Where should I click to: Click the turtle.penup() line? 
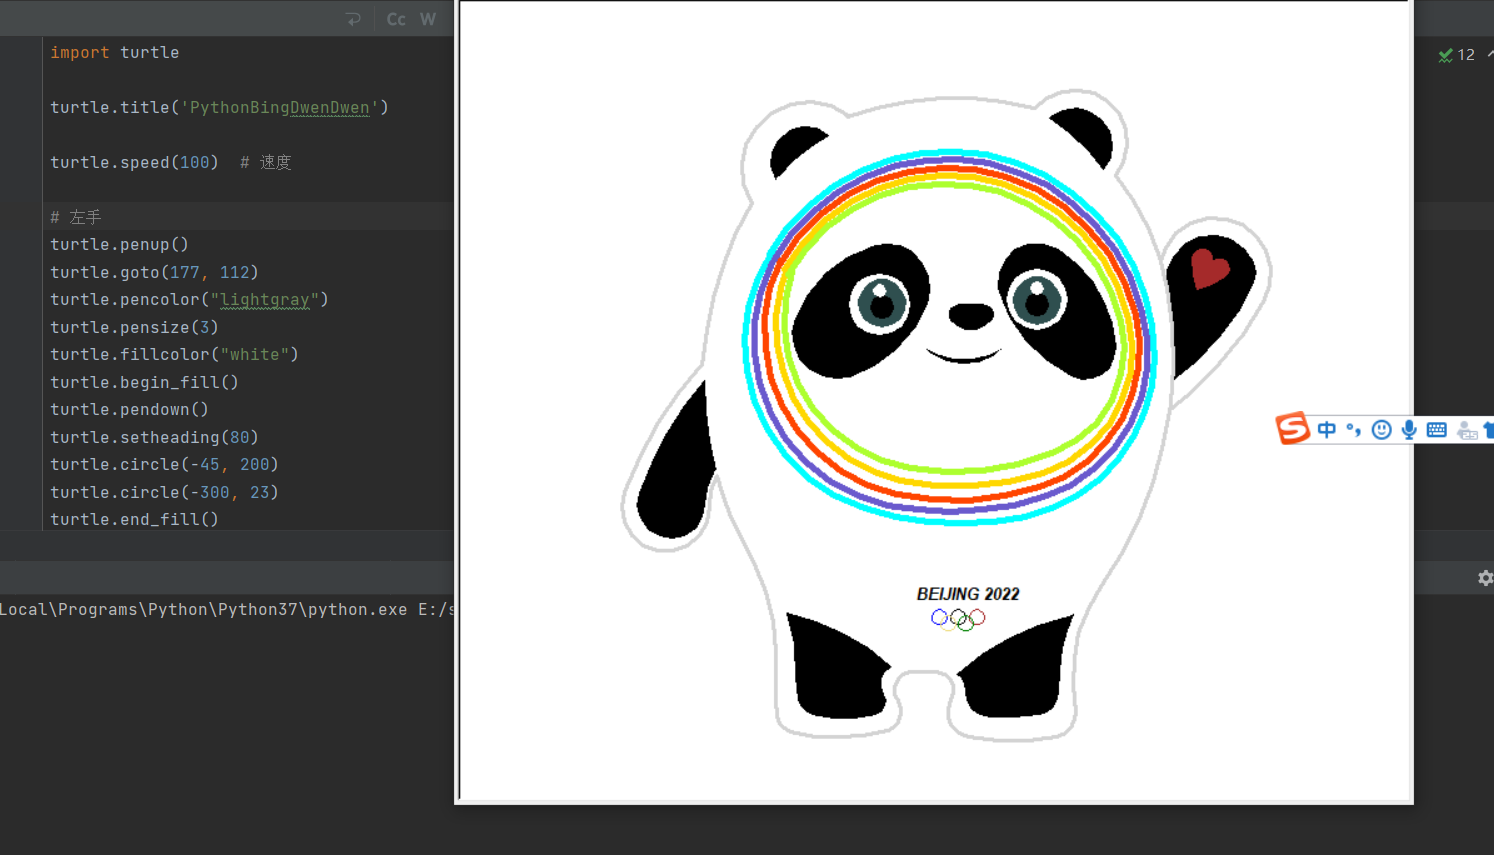tap(119, 244)
